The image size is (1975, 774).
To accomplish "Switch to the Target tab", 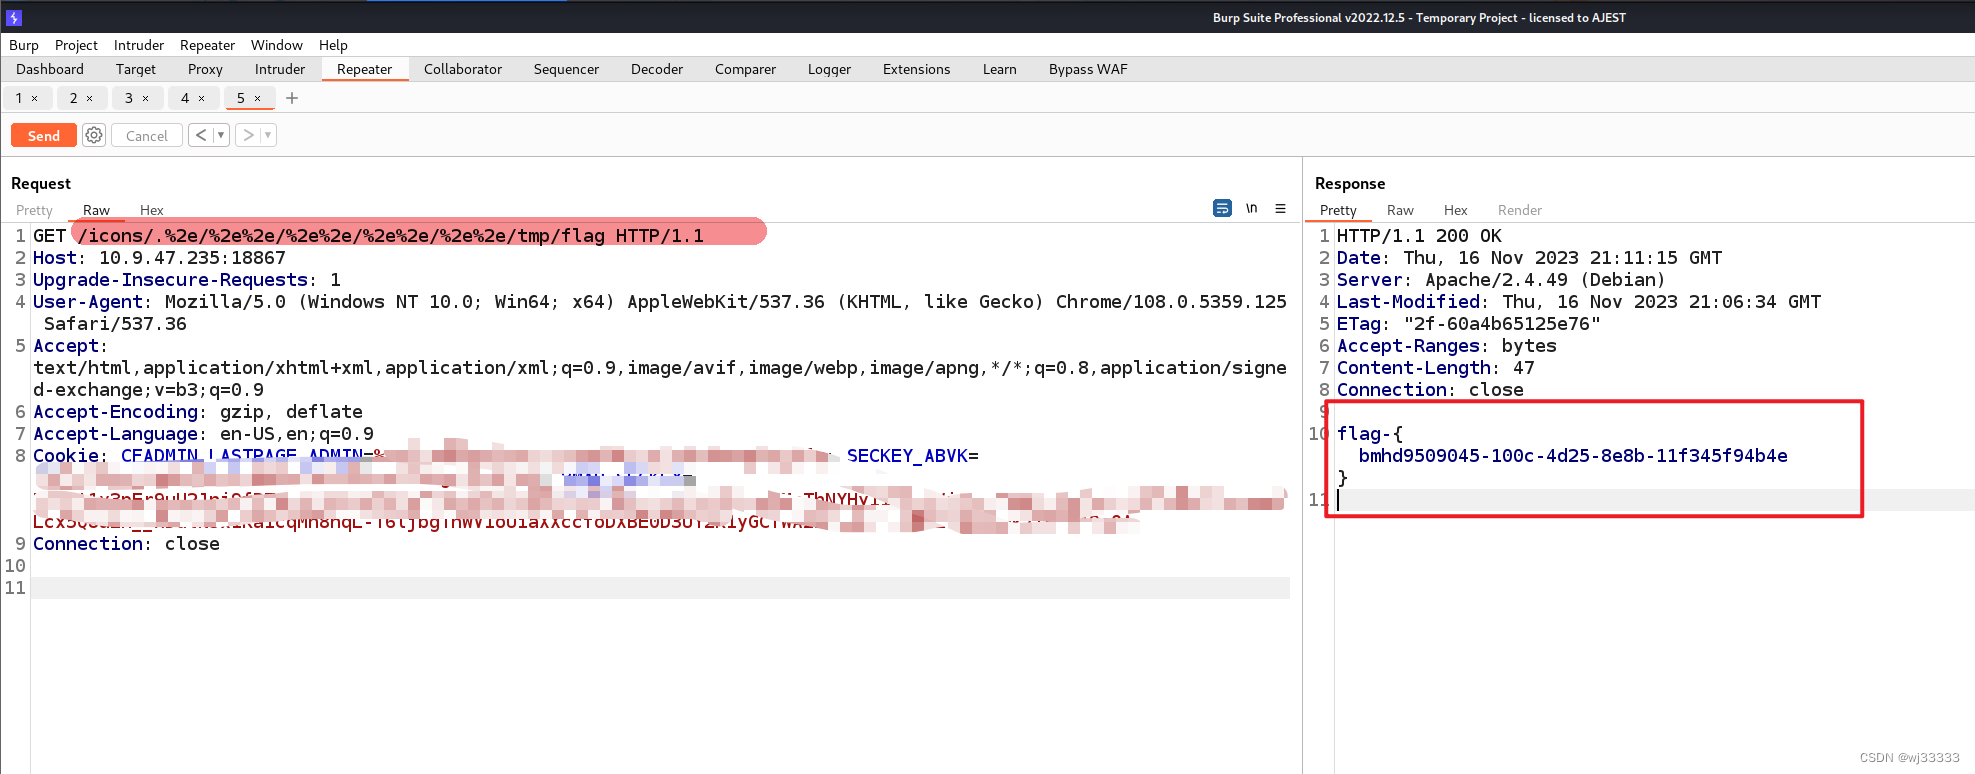I will [x=136, y=69].
